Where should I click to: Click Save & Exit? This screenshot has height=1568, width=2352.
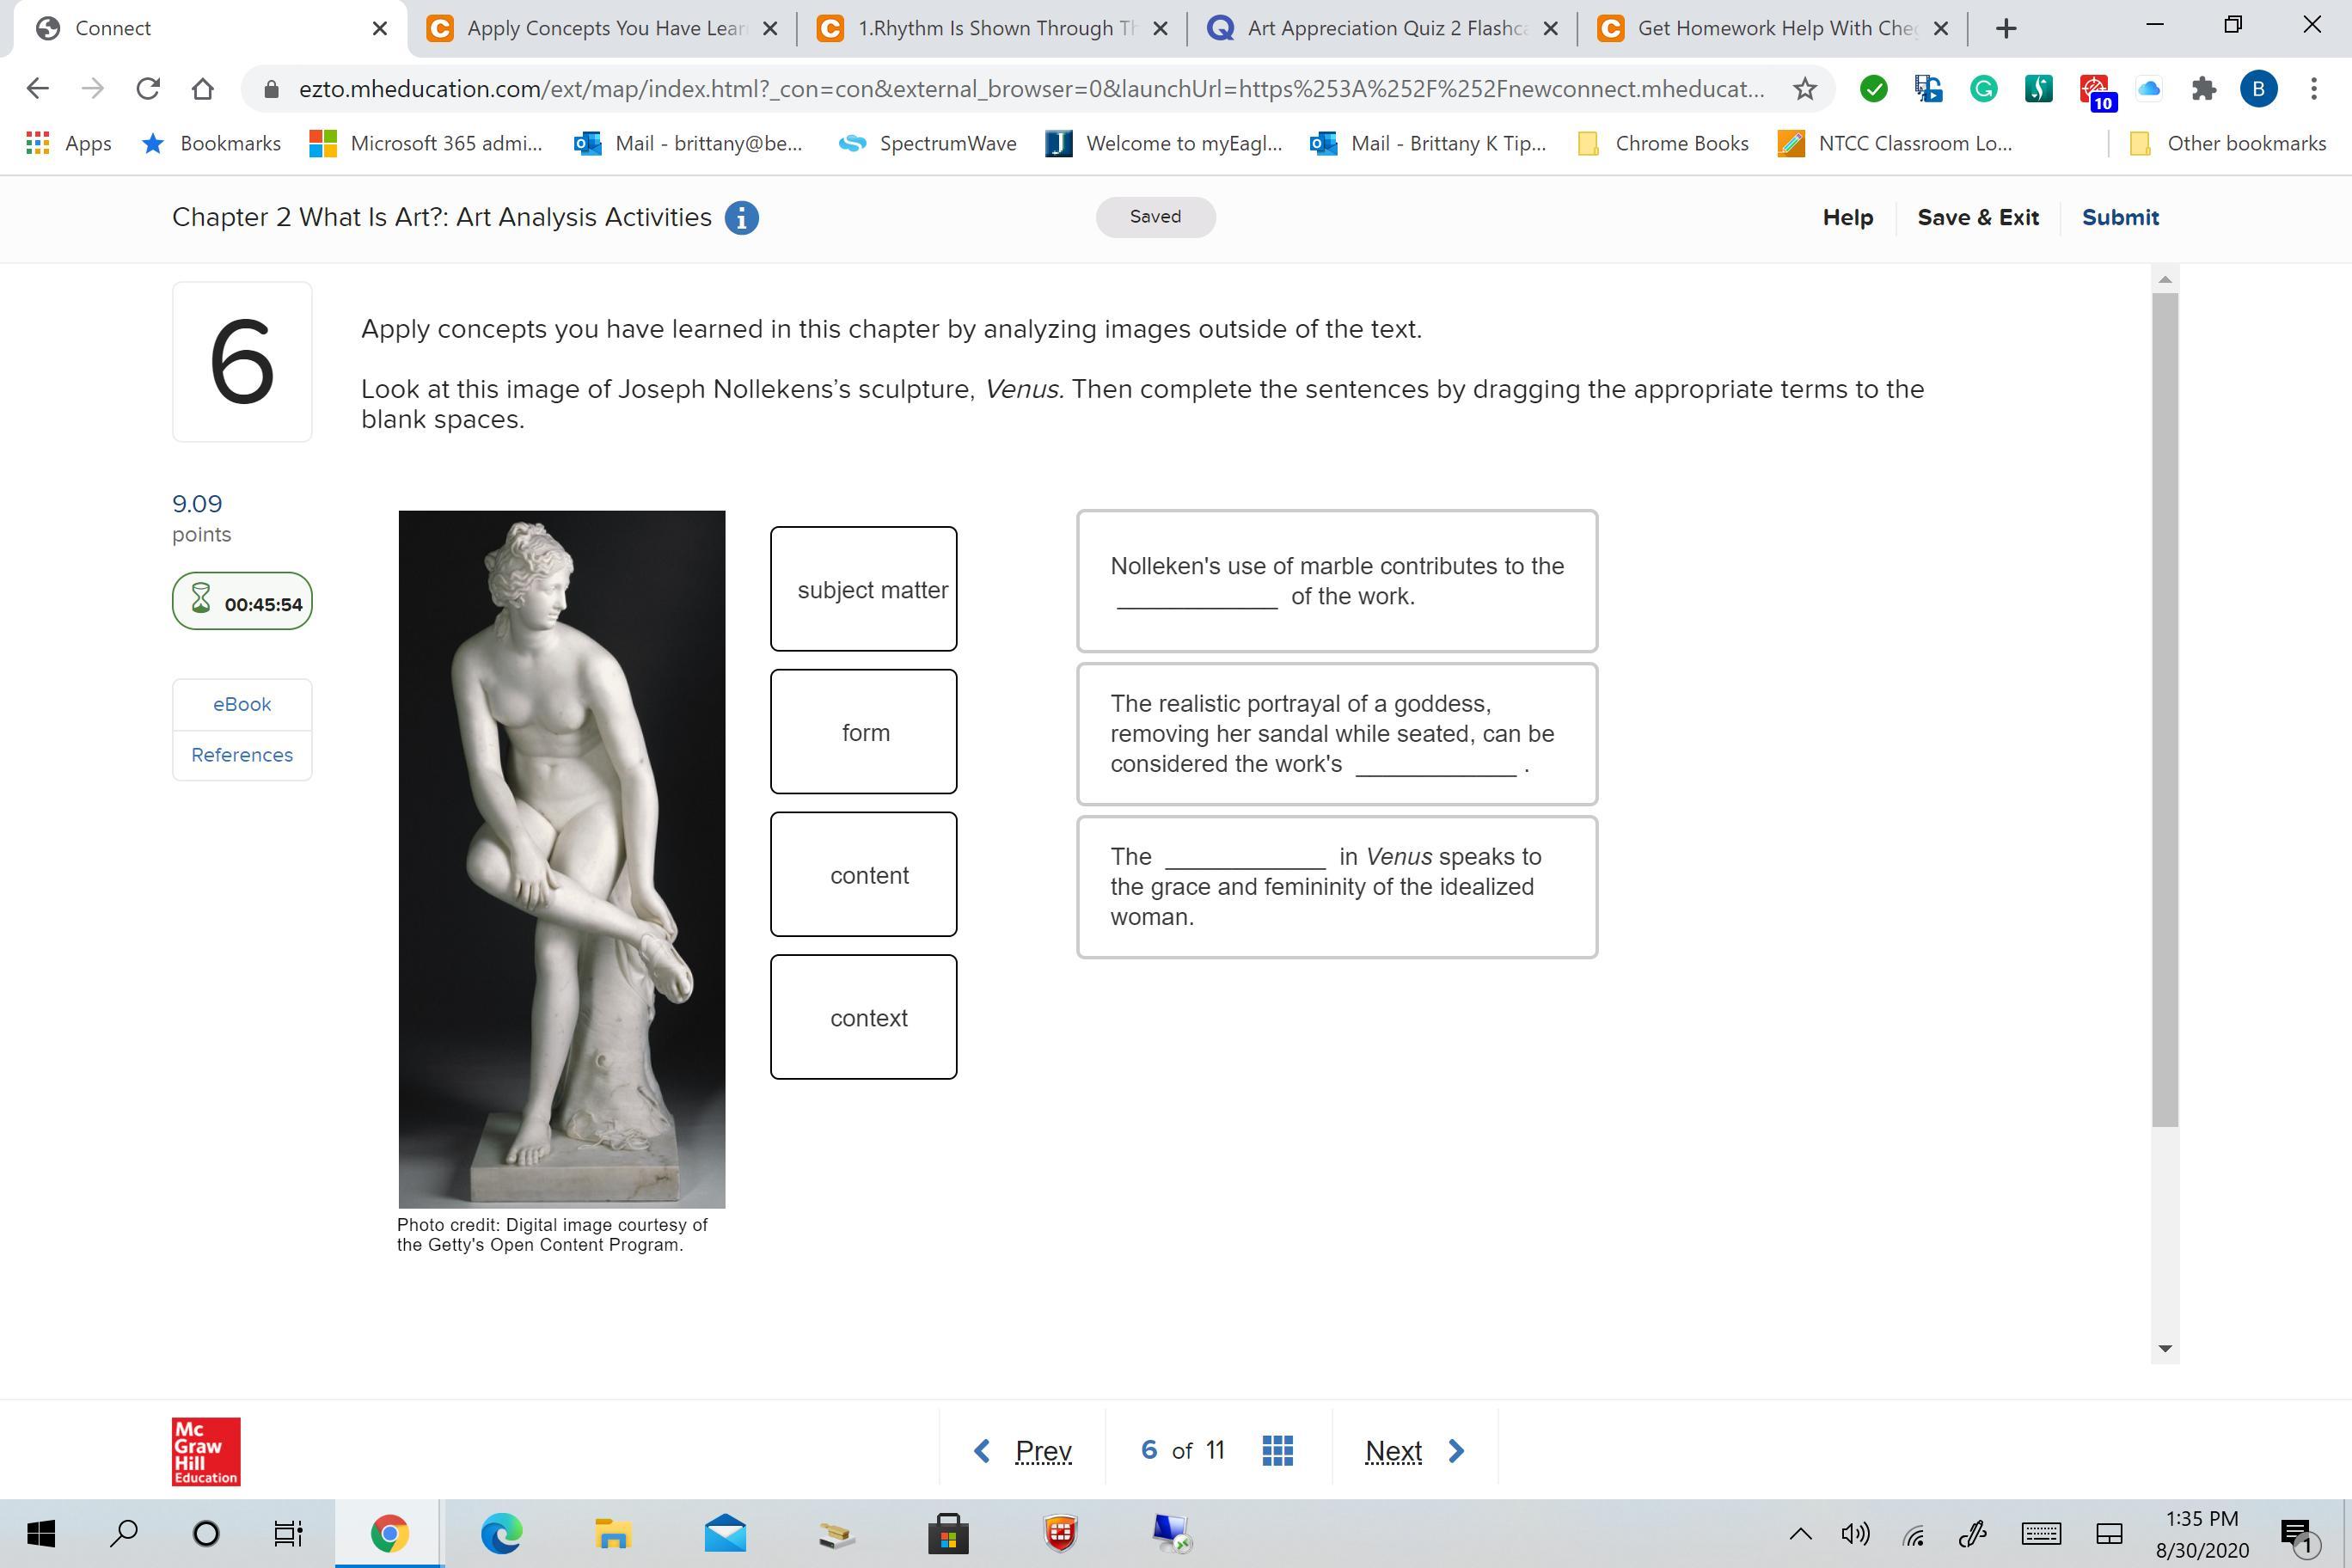point(1977,217)
